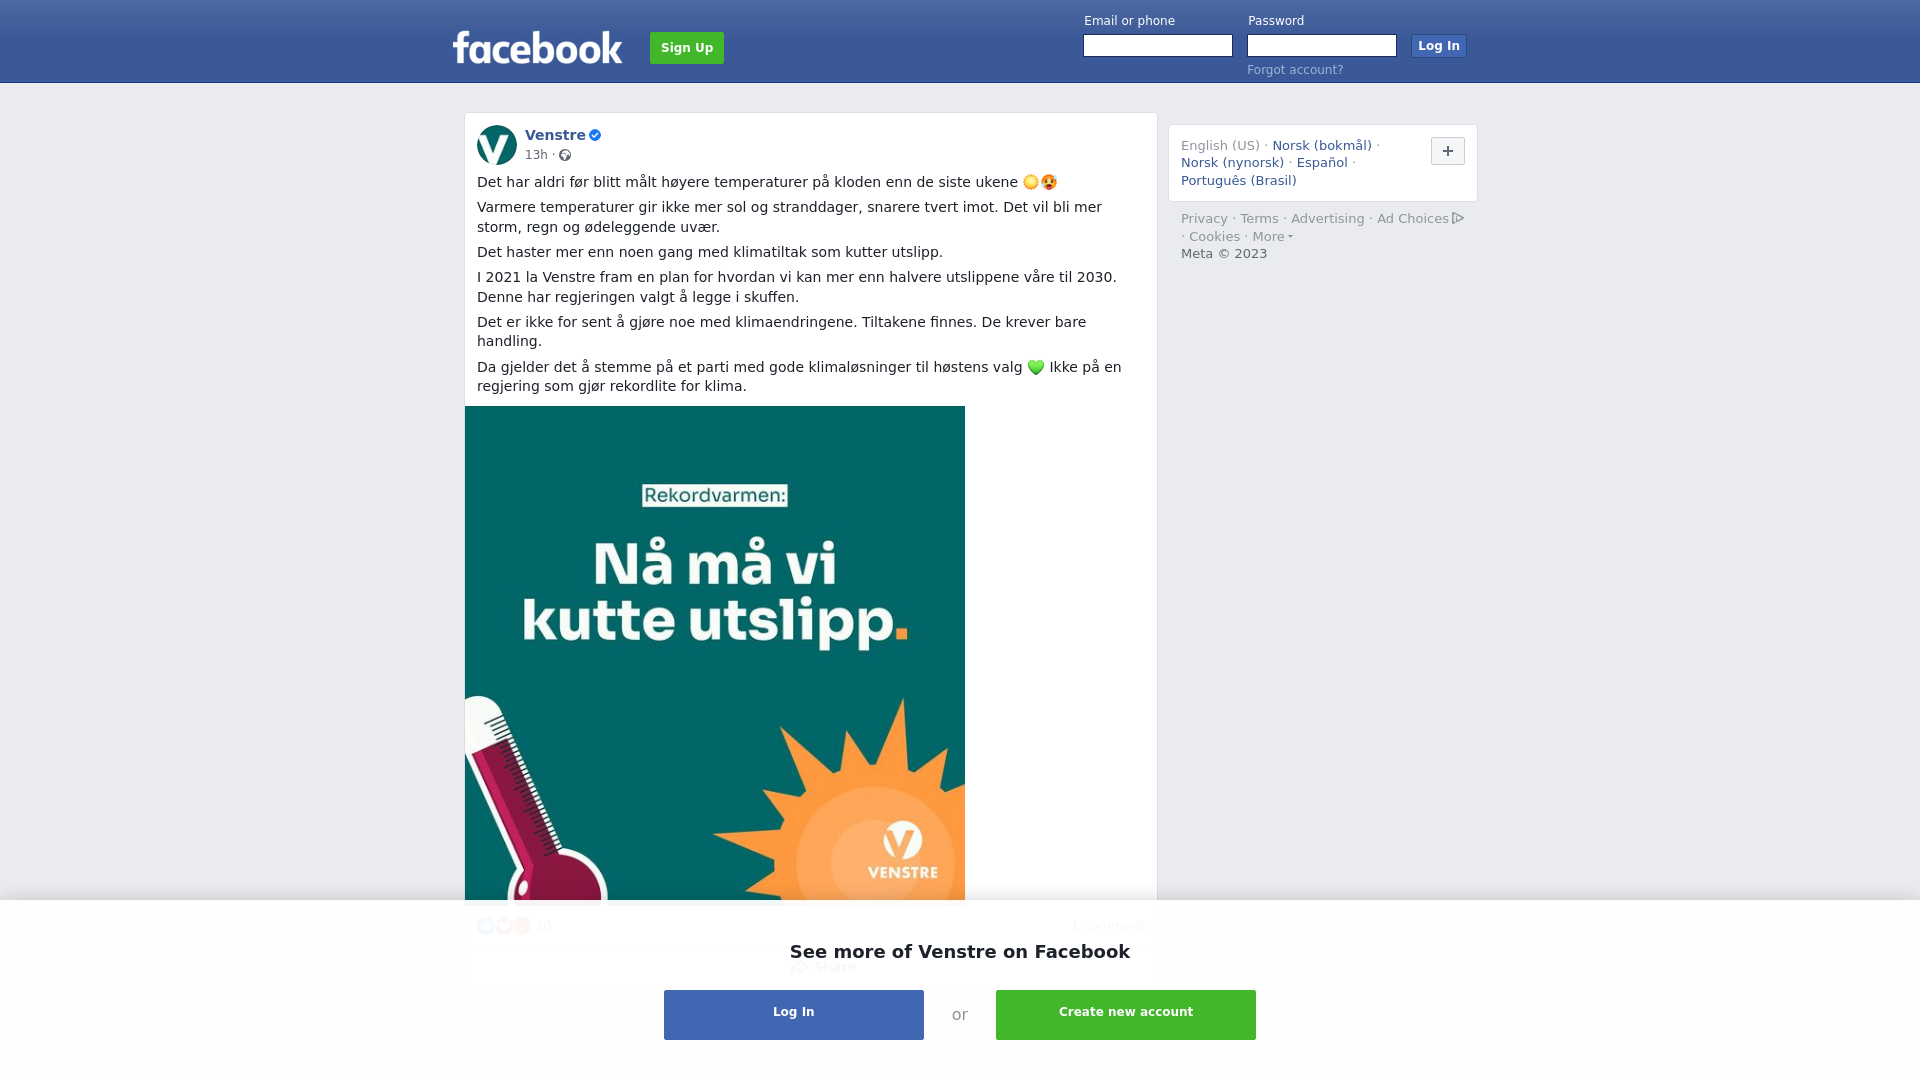Open the Forgot account link
1920x1080 pixels.
point(1295,70)
